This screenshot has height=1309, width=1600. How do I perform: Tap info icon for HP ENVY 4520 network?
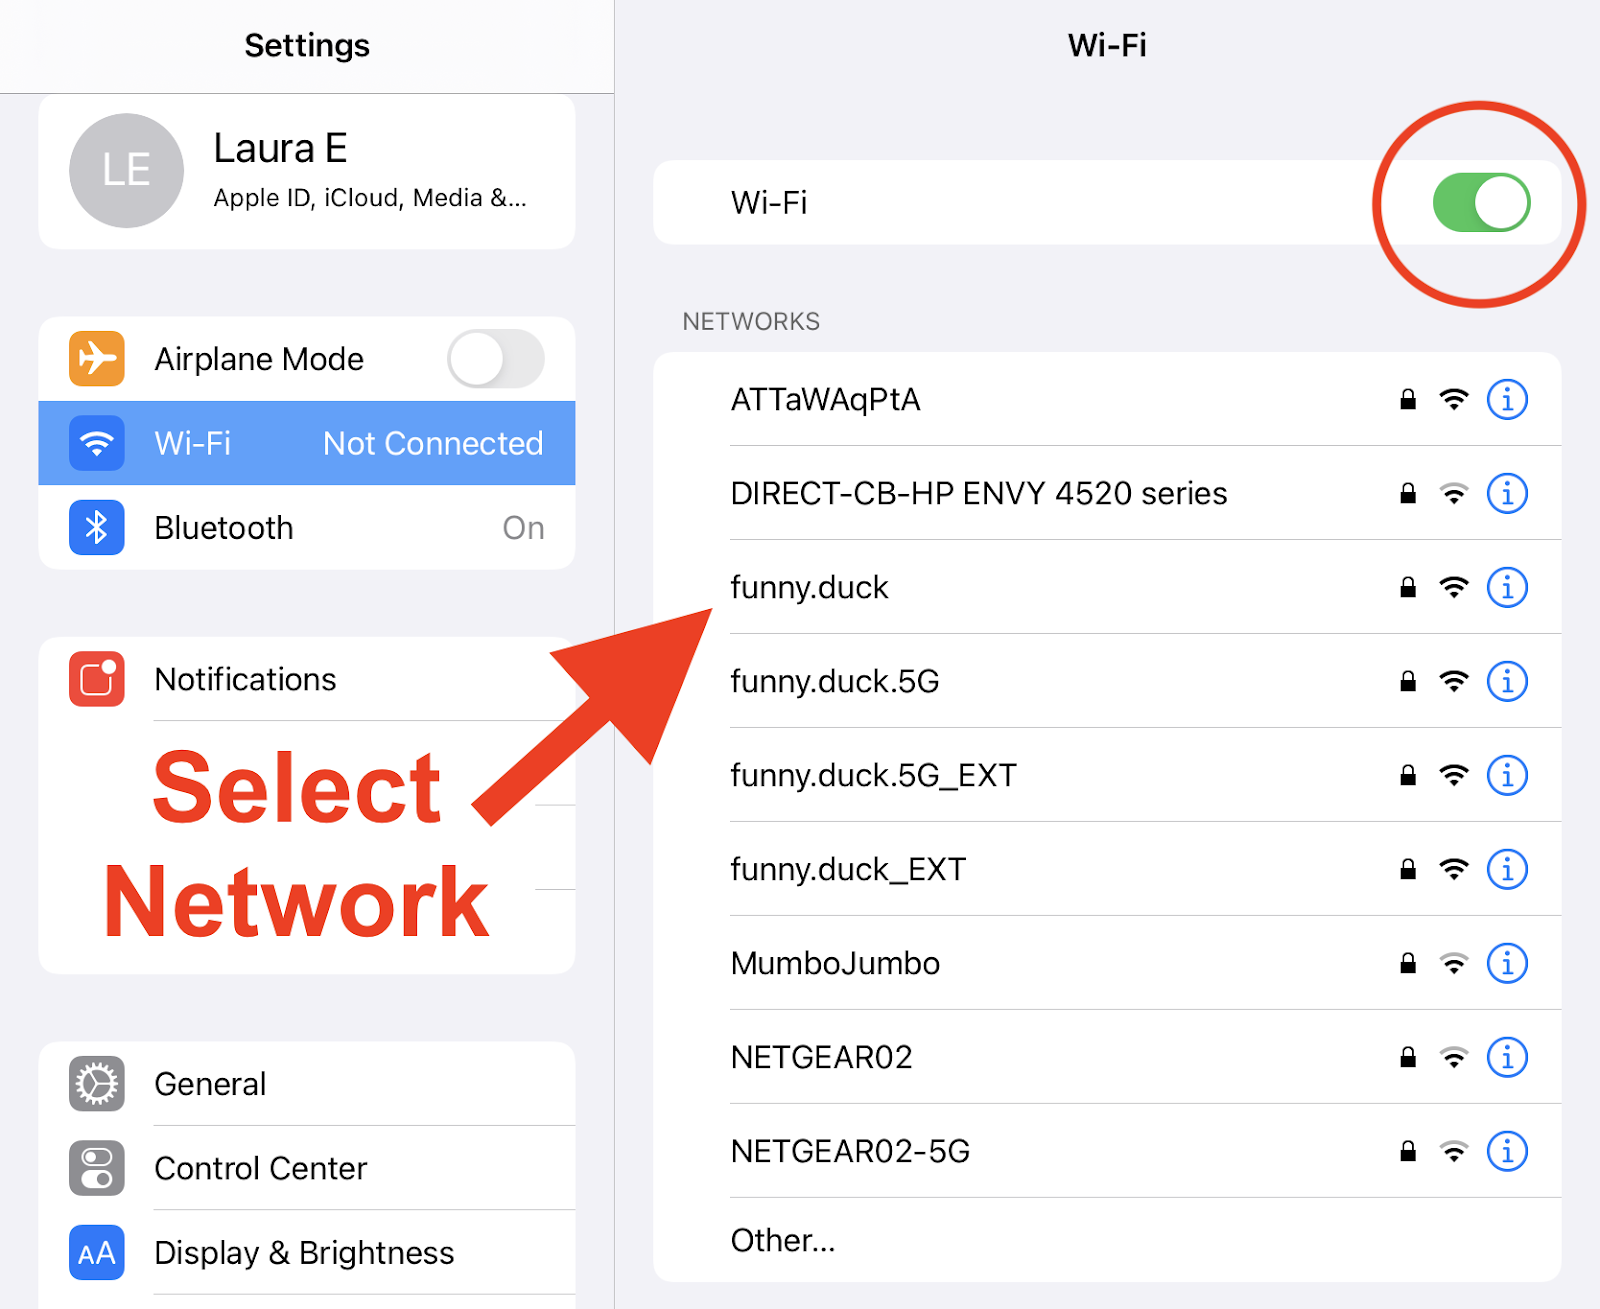click(x=1506, y=494)
